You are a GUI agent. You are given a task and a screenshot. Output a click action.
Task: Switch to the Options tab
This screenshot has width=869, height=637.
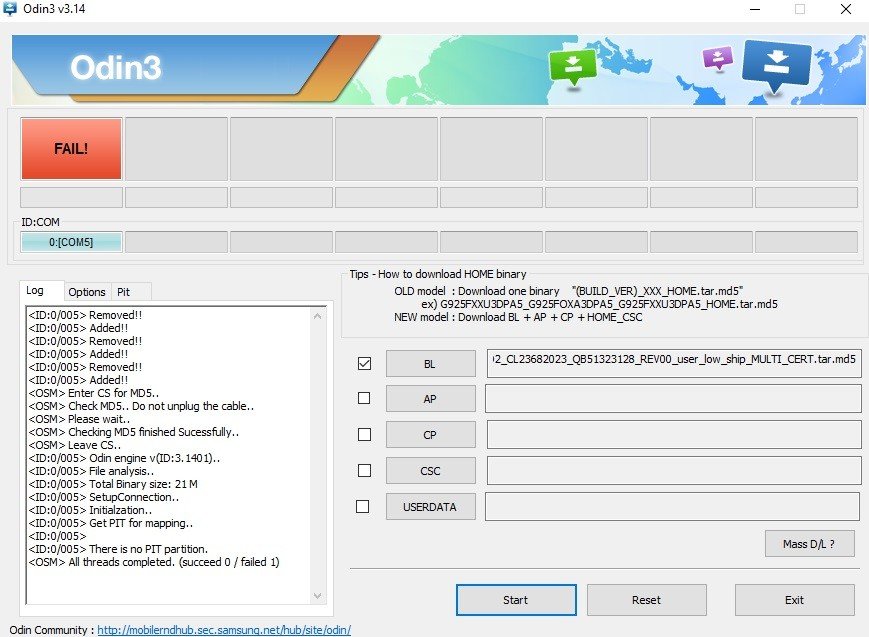pos(87,292)
